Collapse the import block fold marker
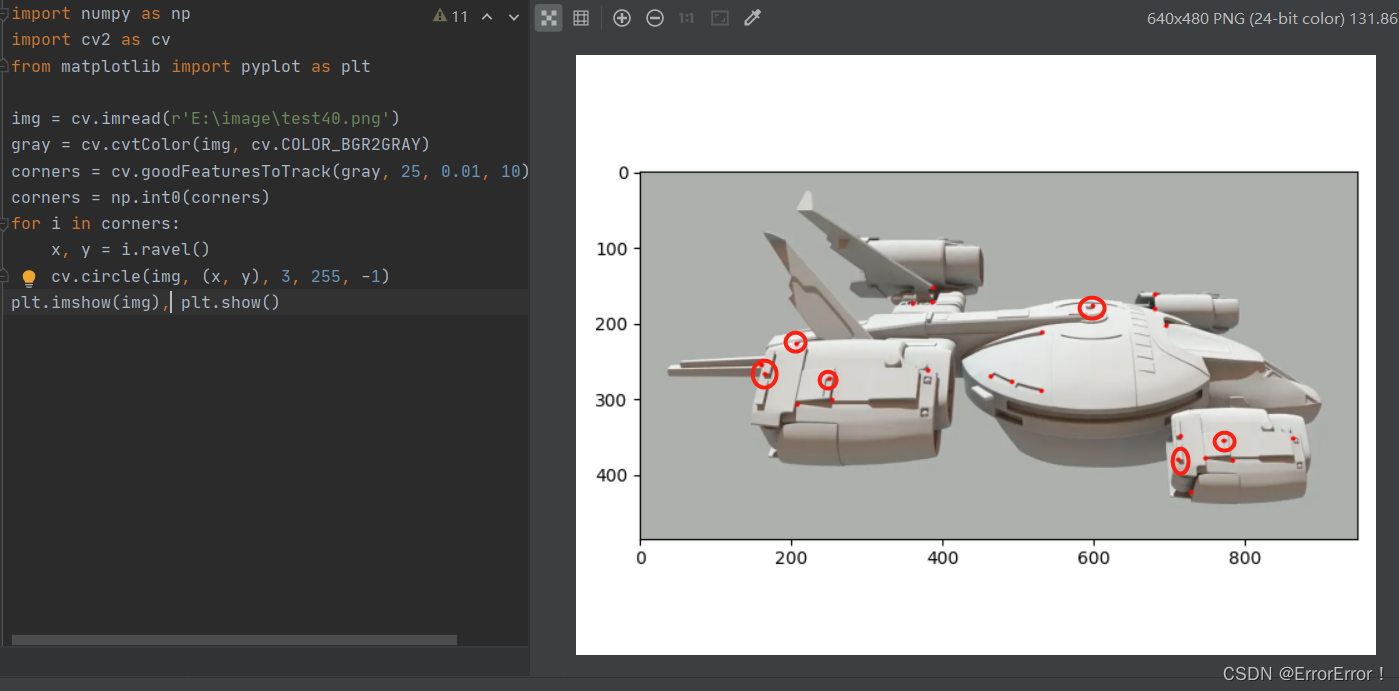 [x=5, y=15]
